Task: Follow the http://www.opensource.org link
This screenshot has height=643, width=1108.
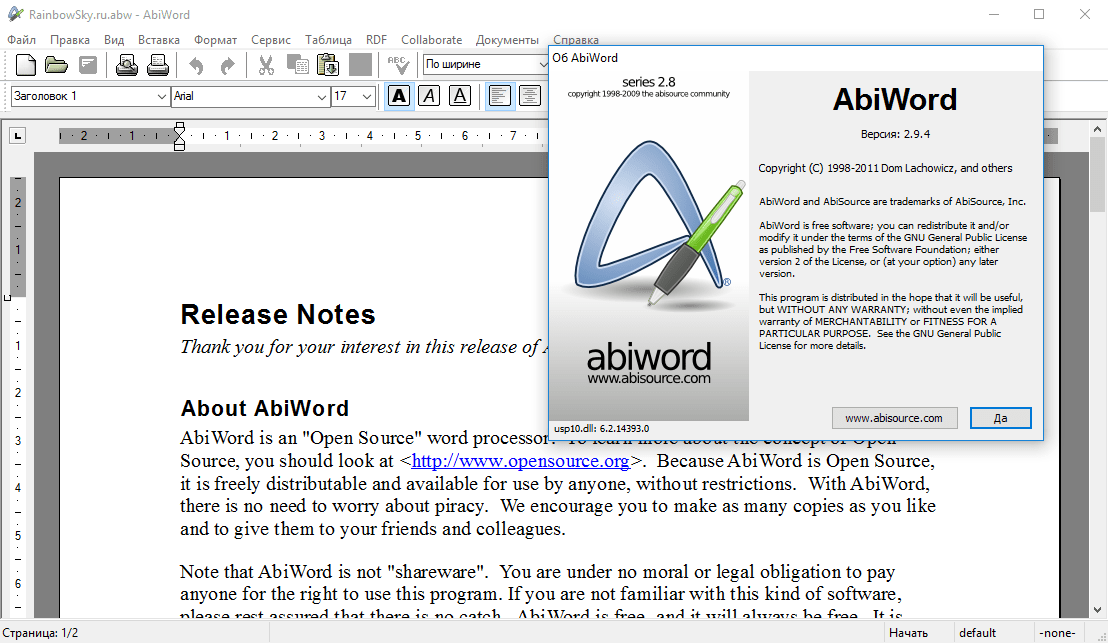Action: pyautogui.click(x=520, y=461)
